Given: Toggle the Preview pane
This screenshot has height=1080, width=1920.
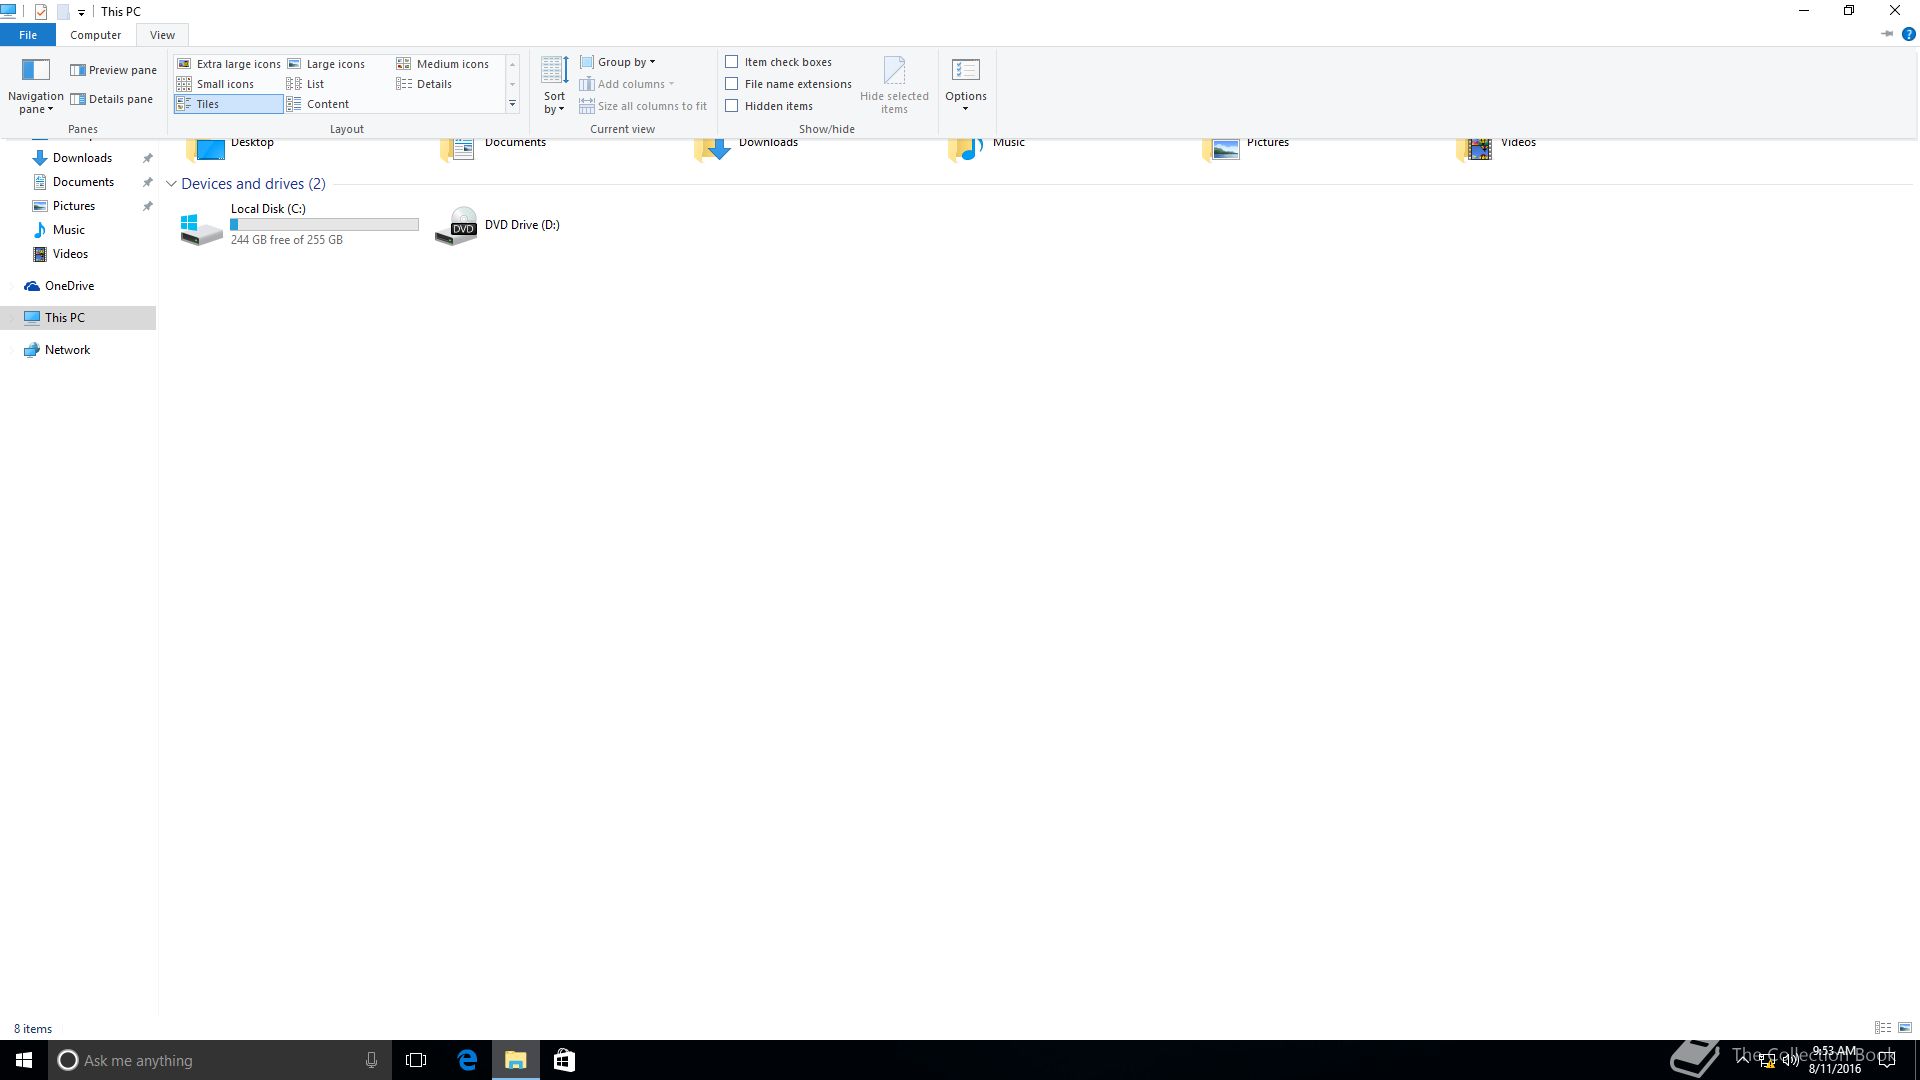Looking at the screenshot, I should 113,70.
